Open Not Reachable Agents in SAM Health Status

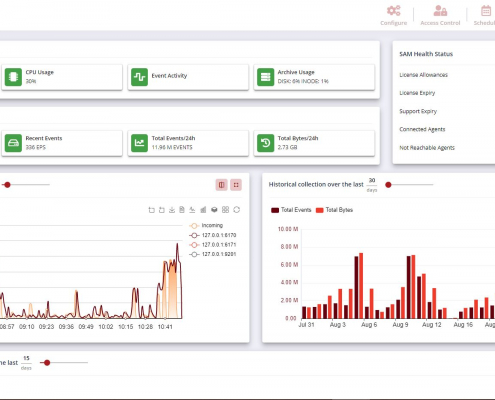tap(427, 148)
